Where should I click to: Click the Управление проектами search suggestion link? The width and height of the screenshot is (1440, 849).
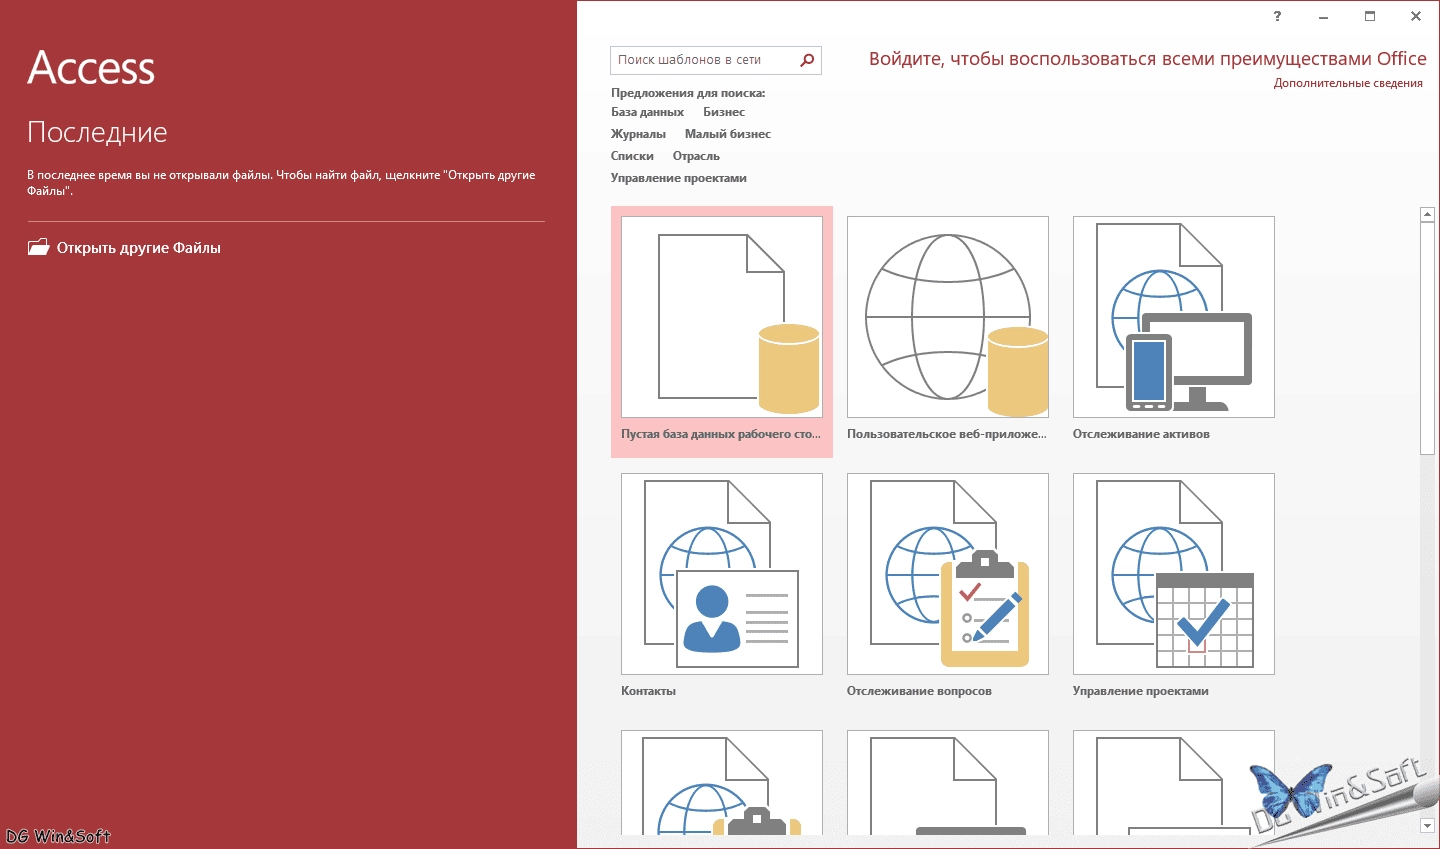click(x=679, y=178)
